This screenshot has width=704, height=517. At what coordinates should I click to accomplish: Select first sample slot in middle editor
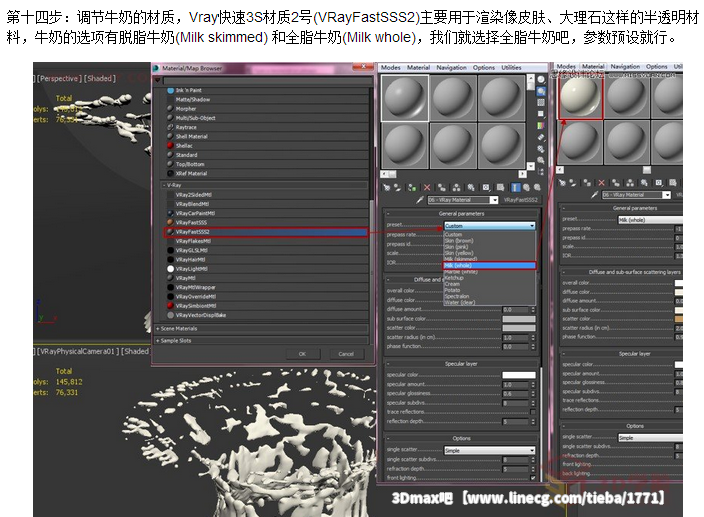coord(405,98)
